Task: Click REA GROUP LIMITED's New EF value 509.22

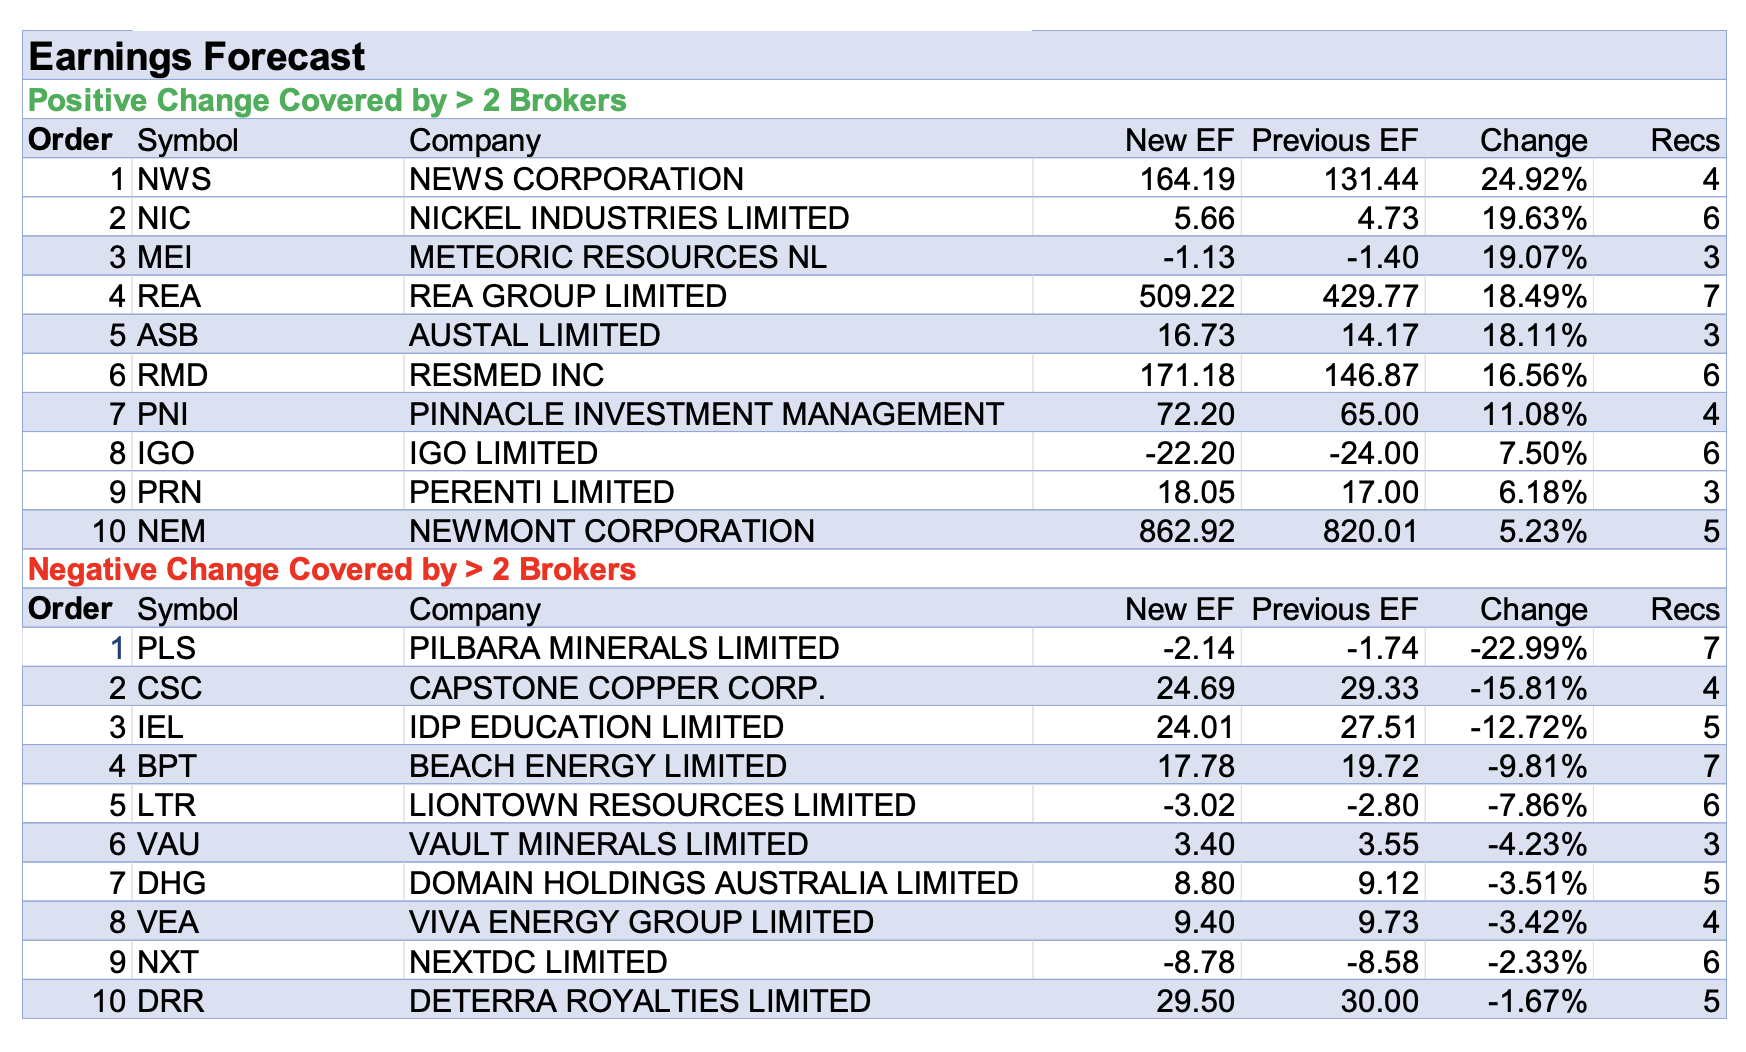Action: click(1186, 296)
